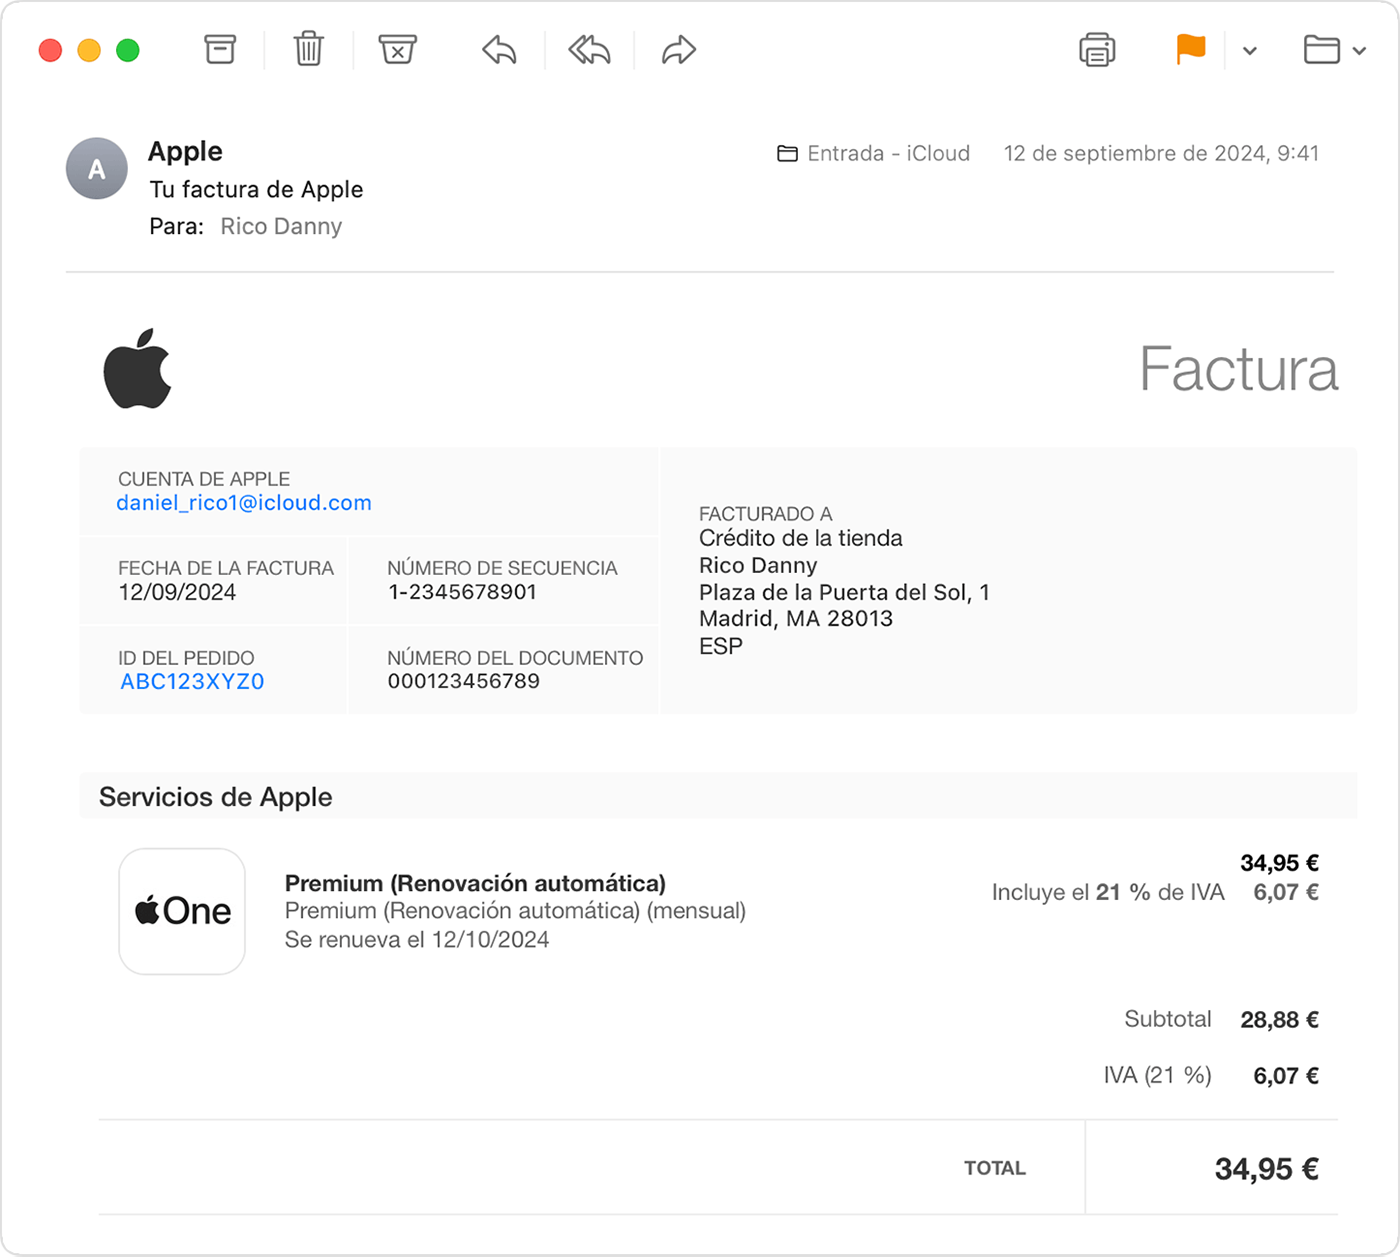This screenshot has width=1400, height=1258.
Task: Click the folder icon beside Entrada - iCloud
Action: [788, 154]
